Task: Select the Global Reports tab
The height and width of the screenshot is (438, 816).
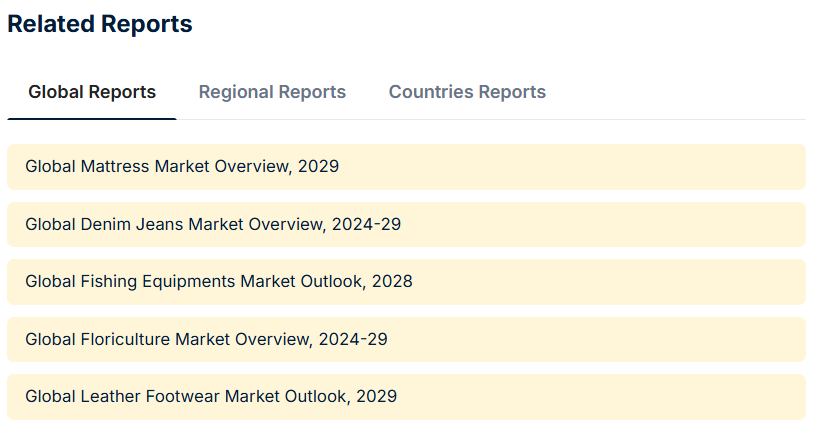Action: 92,92
